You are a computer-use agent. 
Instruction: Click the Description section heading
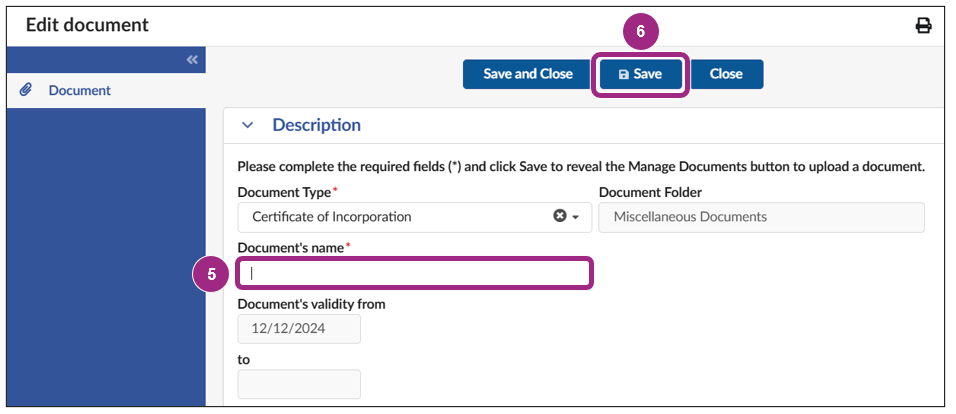point(316,126)
